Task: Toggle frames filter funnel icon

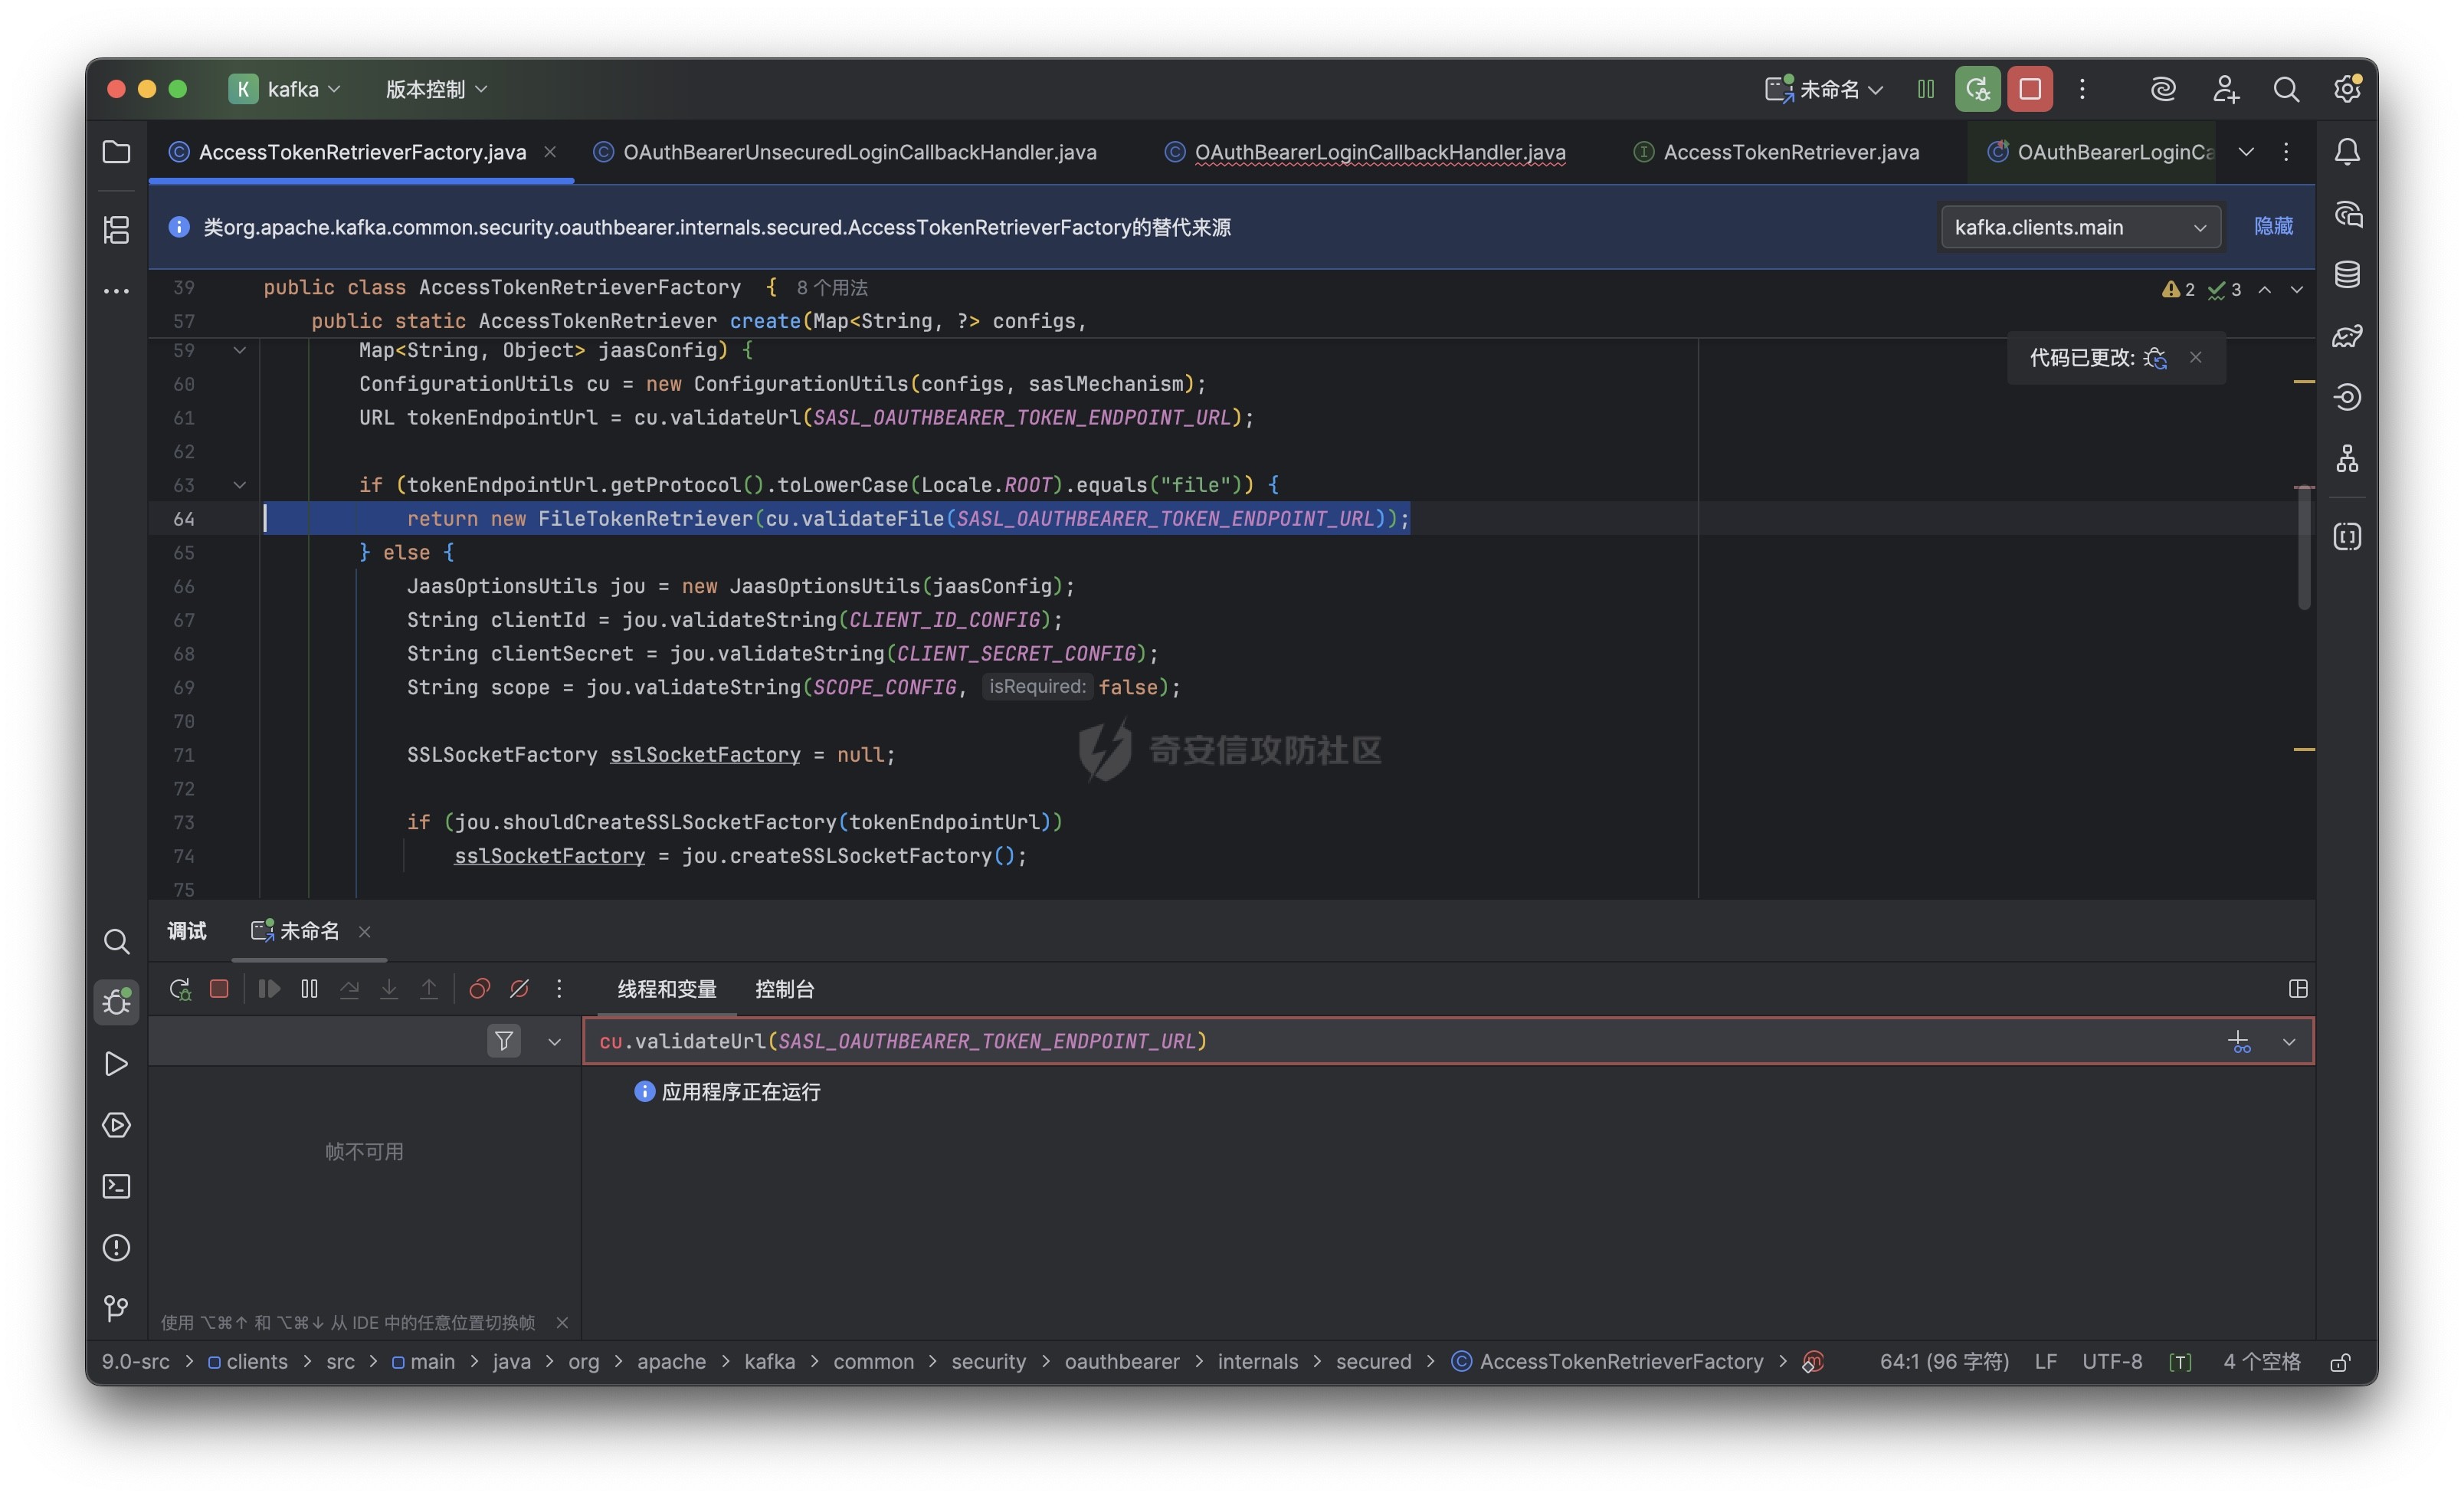Action: [504, 1041]
